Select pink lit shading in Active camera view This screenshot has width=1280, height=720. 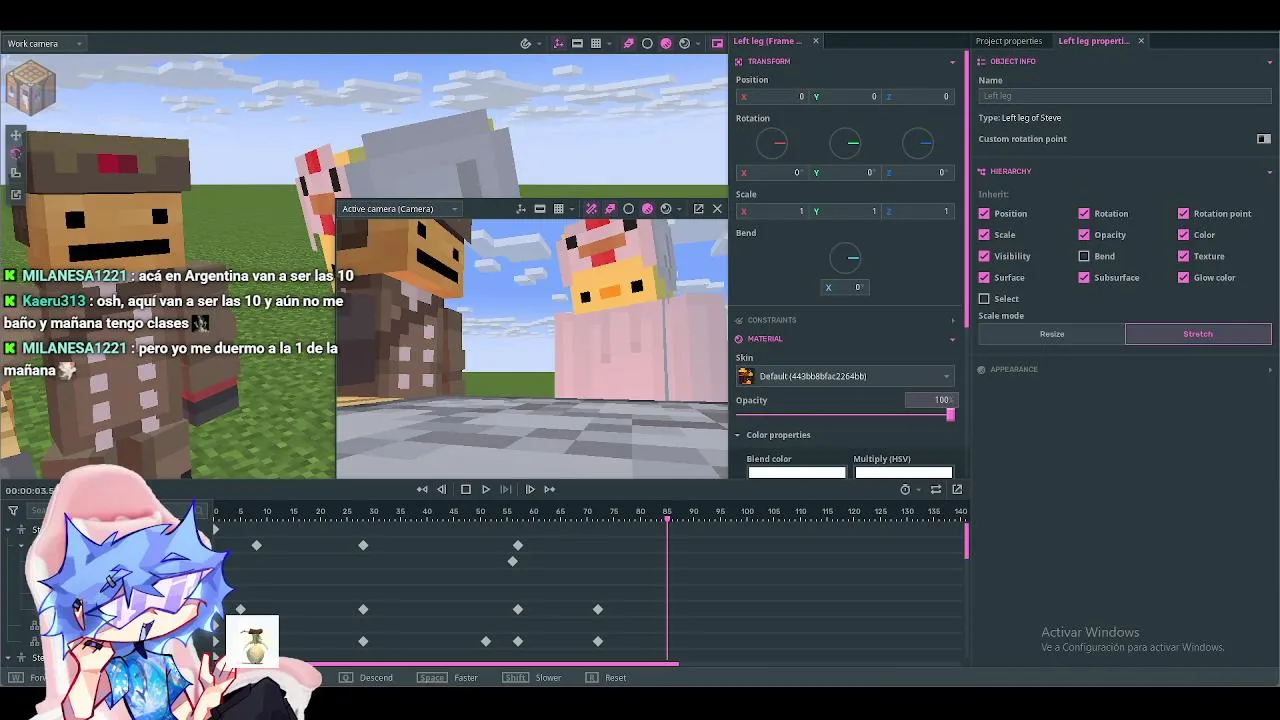point(647,209)
